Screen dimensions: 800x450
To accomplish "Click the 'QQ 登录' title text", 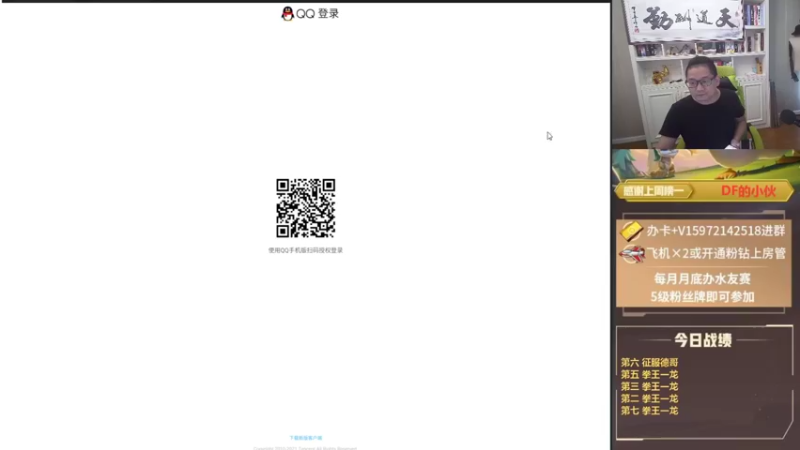I will pyautogui.click(x=317, y=14).
